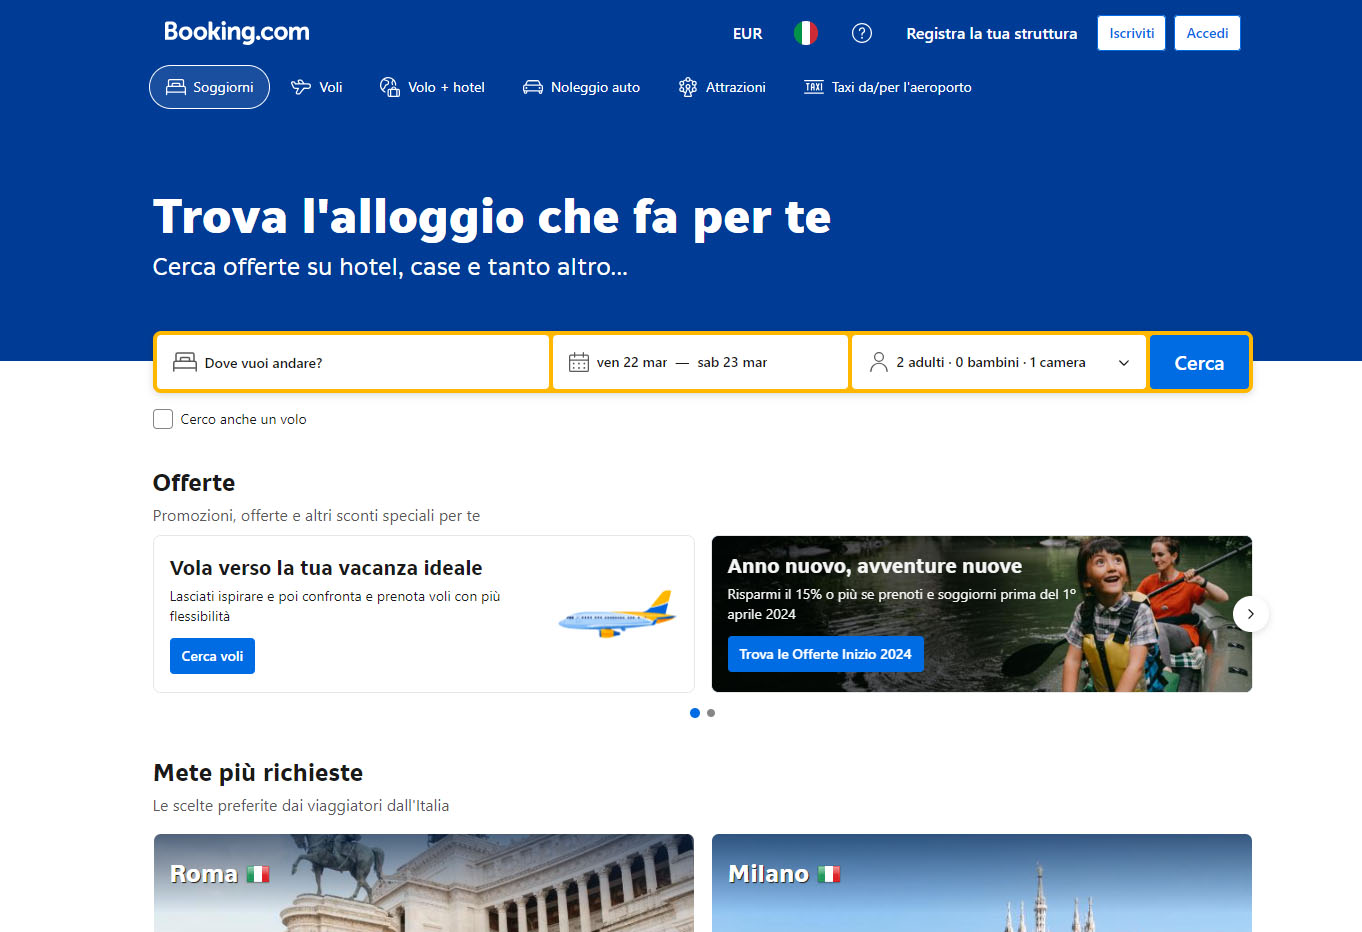Switch to the second carousel pagination dot

click(x=711, y=713)
